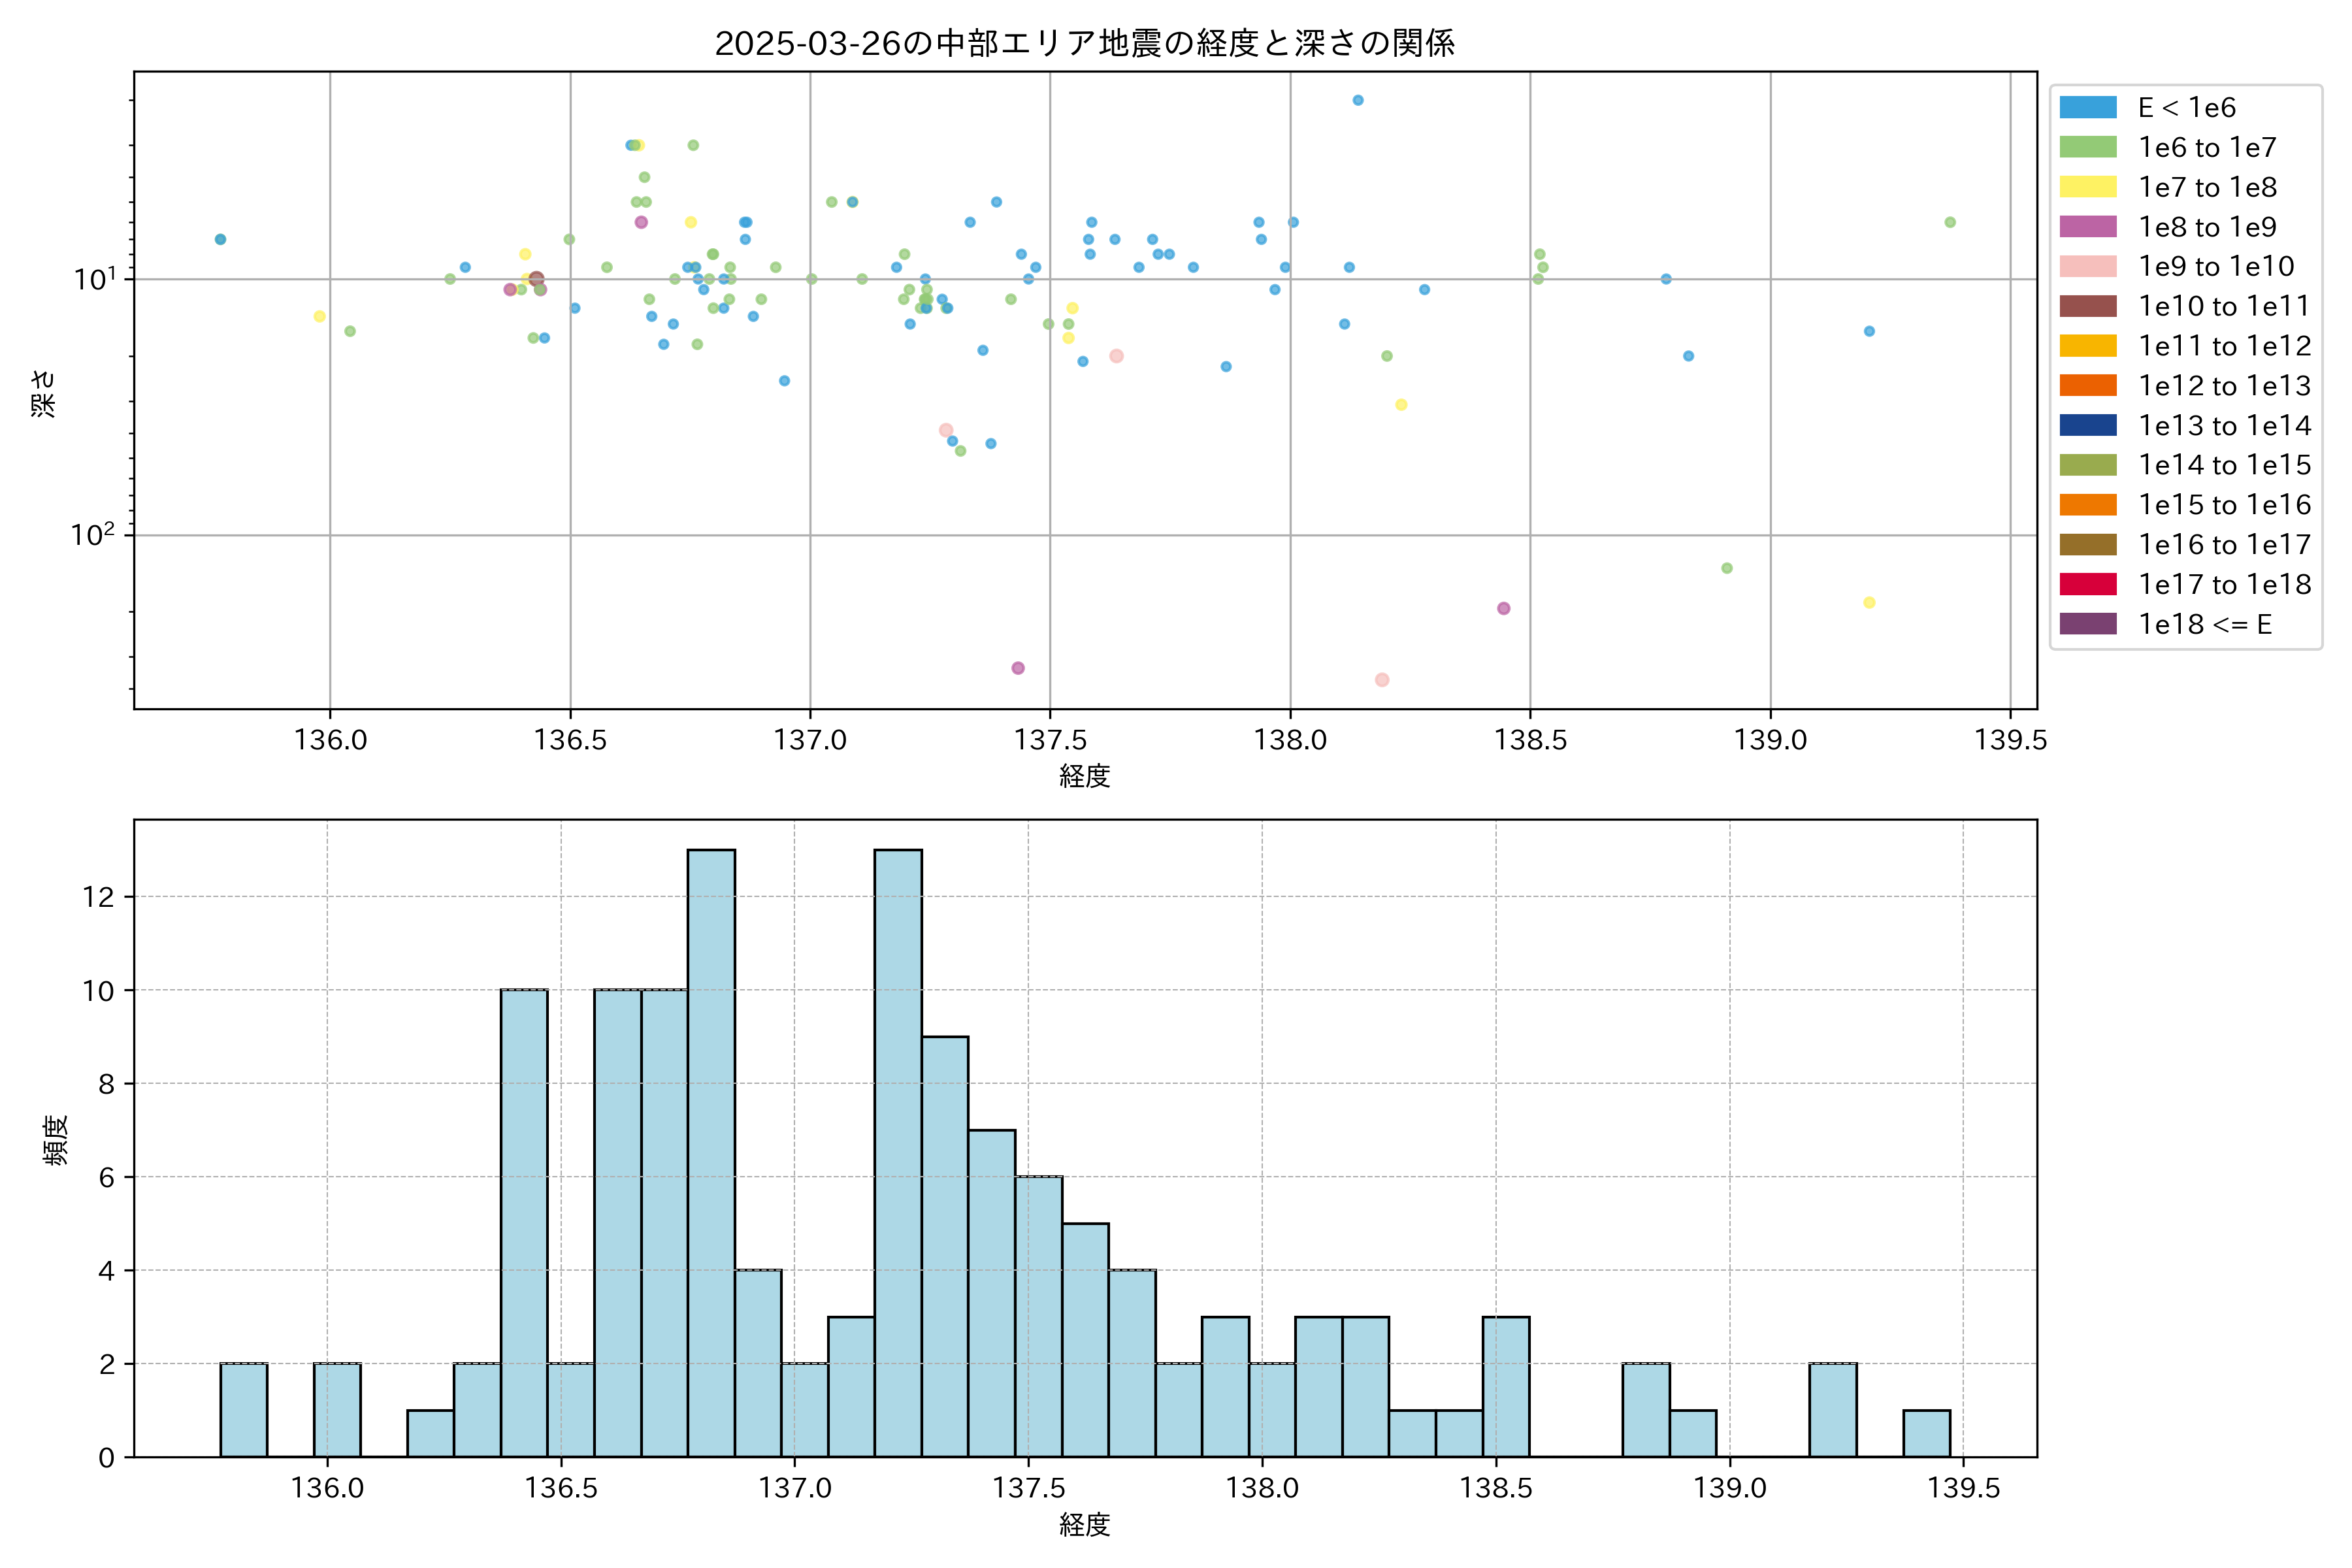Click the tallest histogram bar near 136.8

tap(711, 1150)
